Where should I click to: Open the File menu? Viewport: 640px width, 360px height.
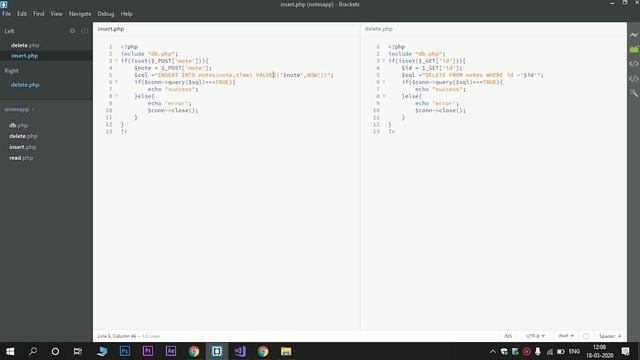[7, 14]
